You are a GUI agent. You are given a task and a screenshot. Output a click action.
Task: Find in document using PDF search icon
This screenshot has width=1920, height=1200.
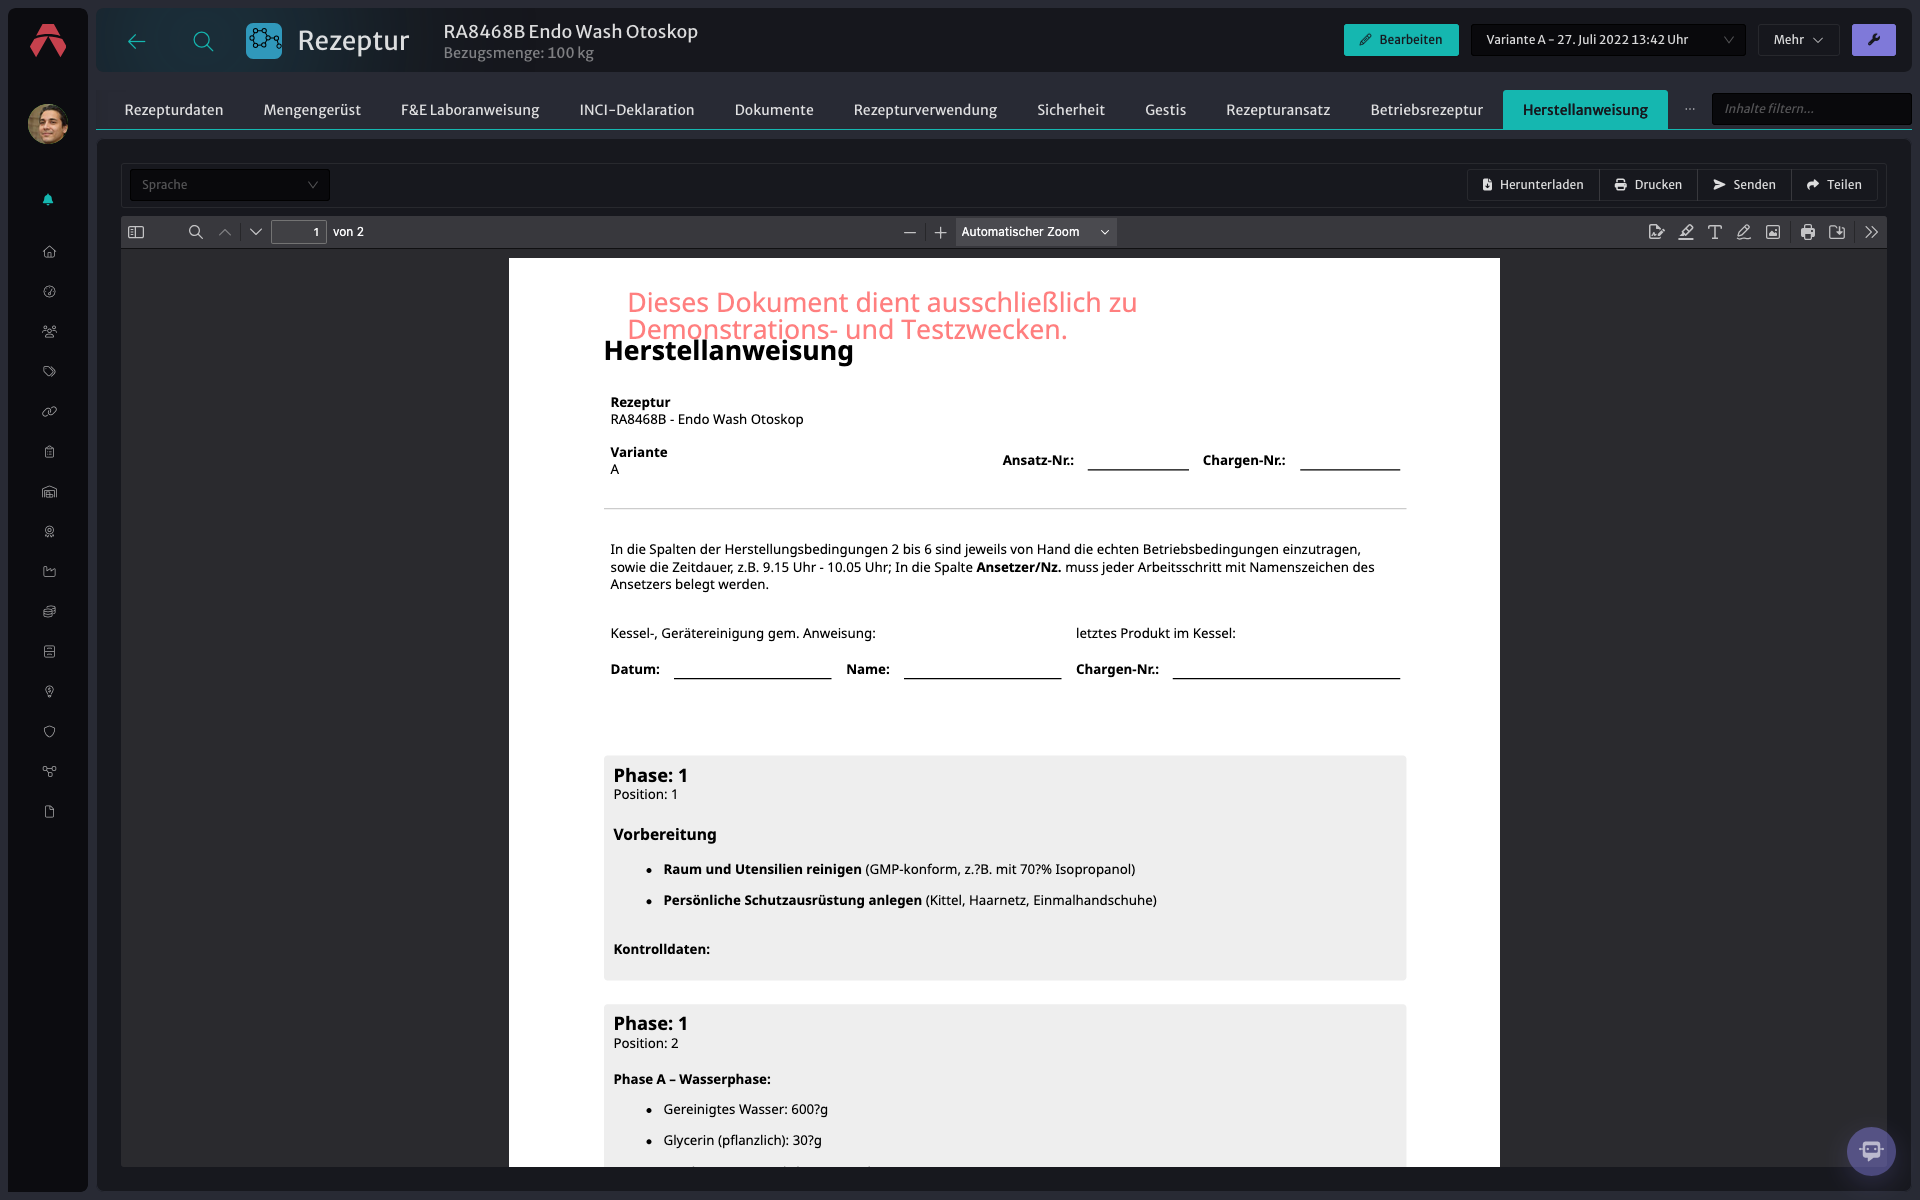pos(196,232)
